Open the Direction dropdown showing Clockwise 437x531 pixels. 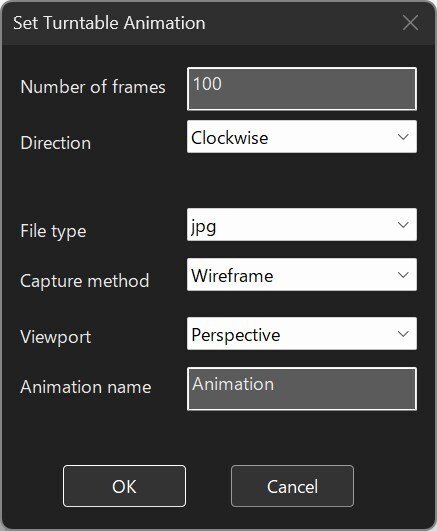pos(302,137)
